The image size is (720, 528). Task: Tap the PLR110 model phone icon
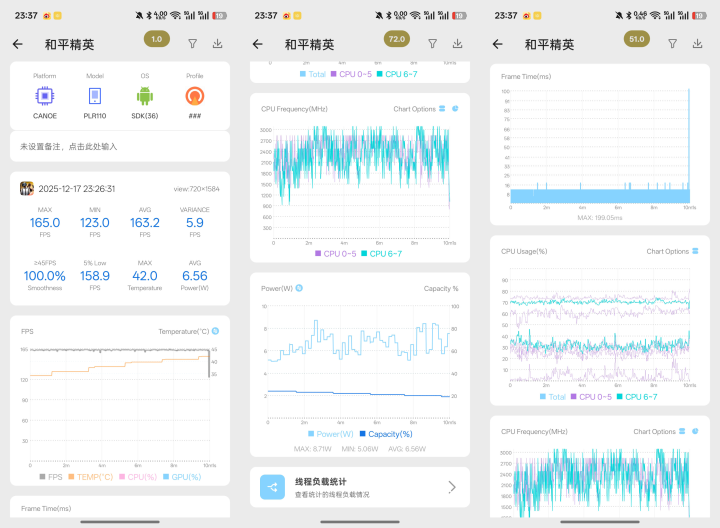coord(95,96)
